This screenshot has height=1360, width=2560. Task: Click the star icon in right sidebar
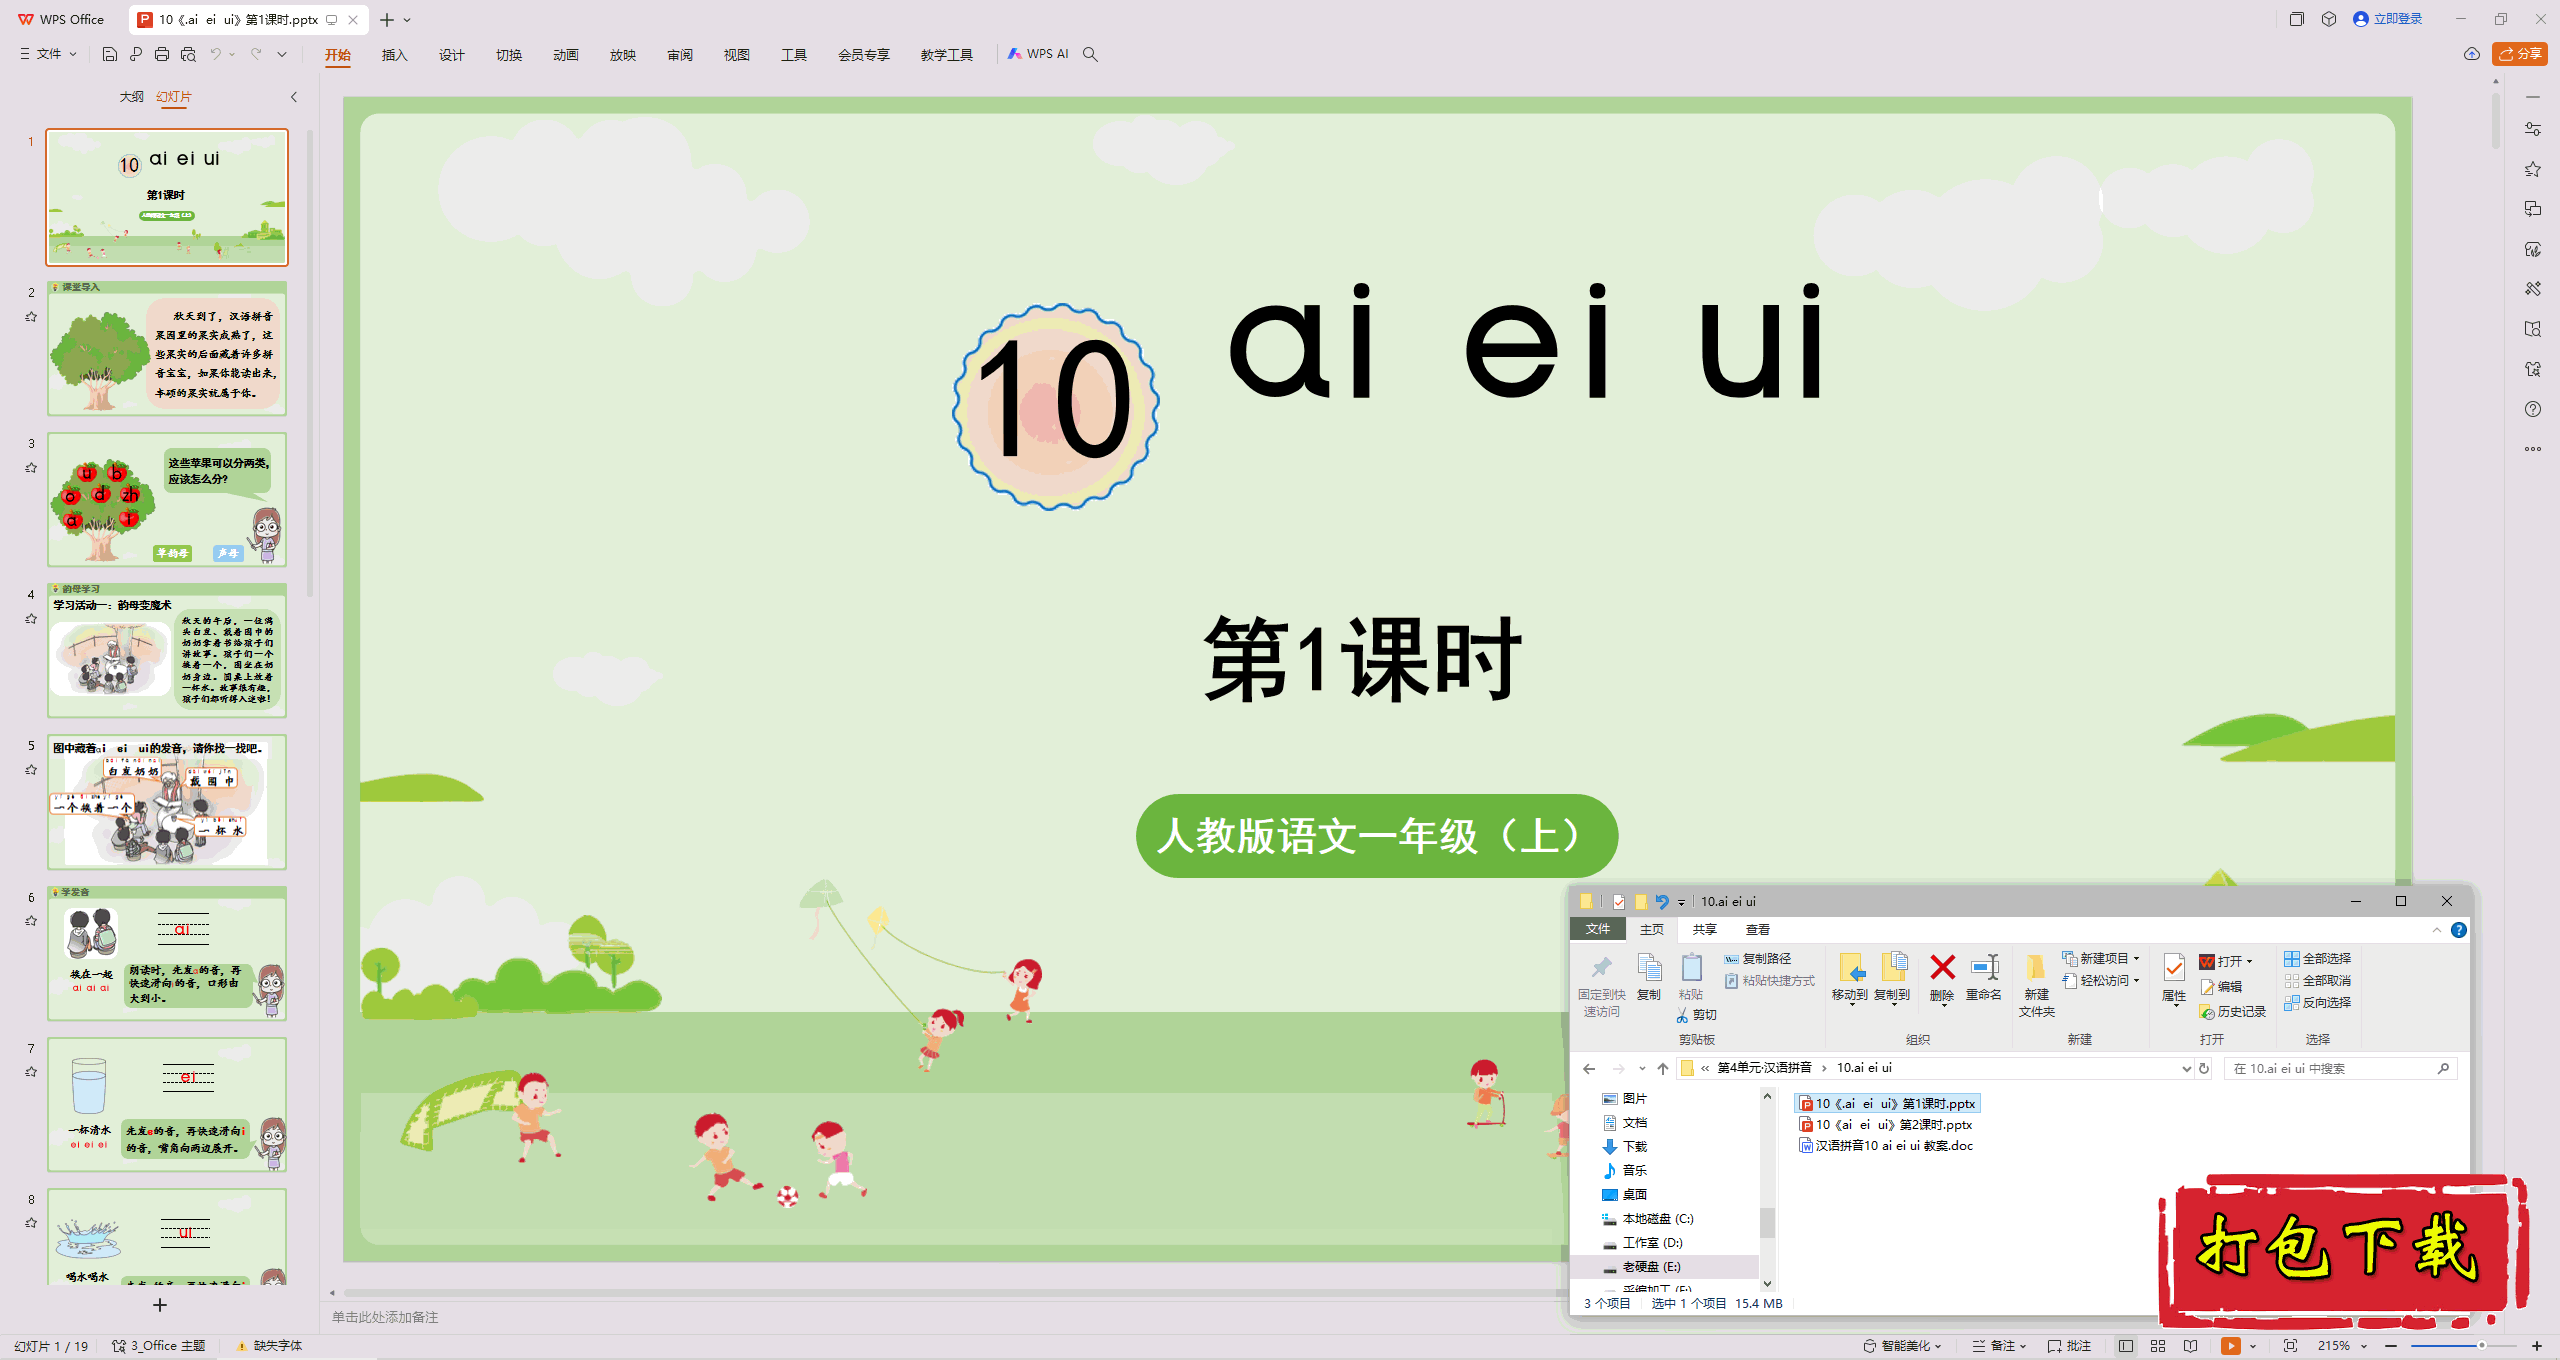click(2532, 169)
